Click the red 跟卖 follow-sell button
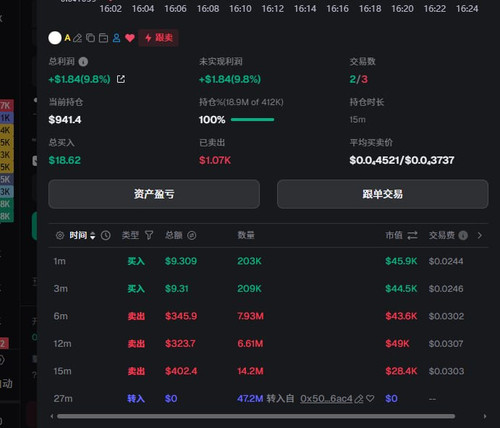 158,38
